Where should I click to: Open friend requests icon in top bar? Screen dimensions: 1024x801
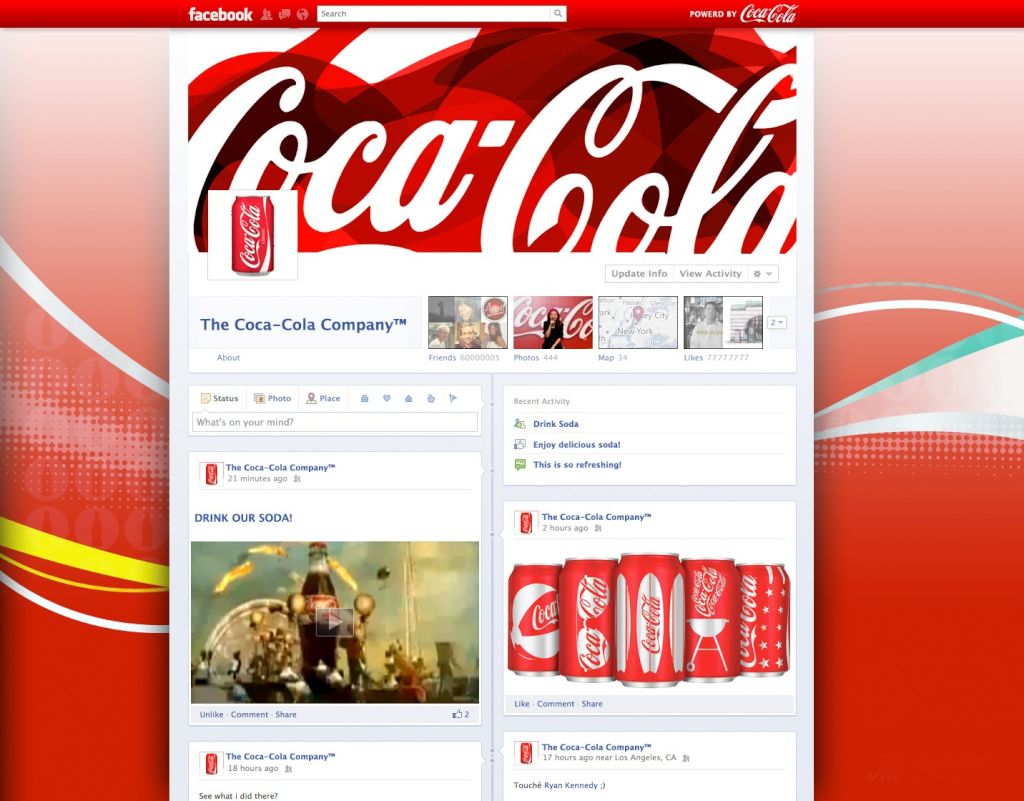(266, 14)
